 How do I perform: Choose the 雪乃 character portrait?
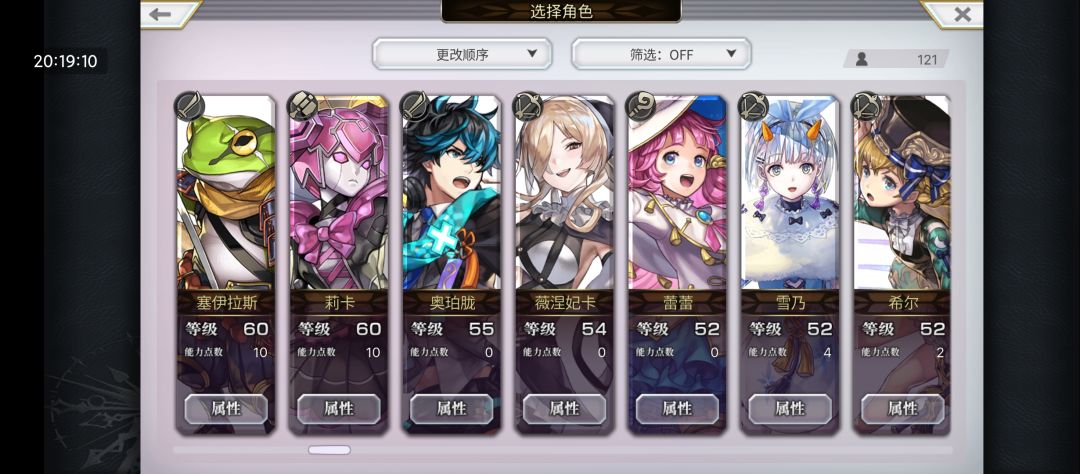click(x=790, y=192)
